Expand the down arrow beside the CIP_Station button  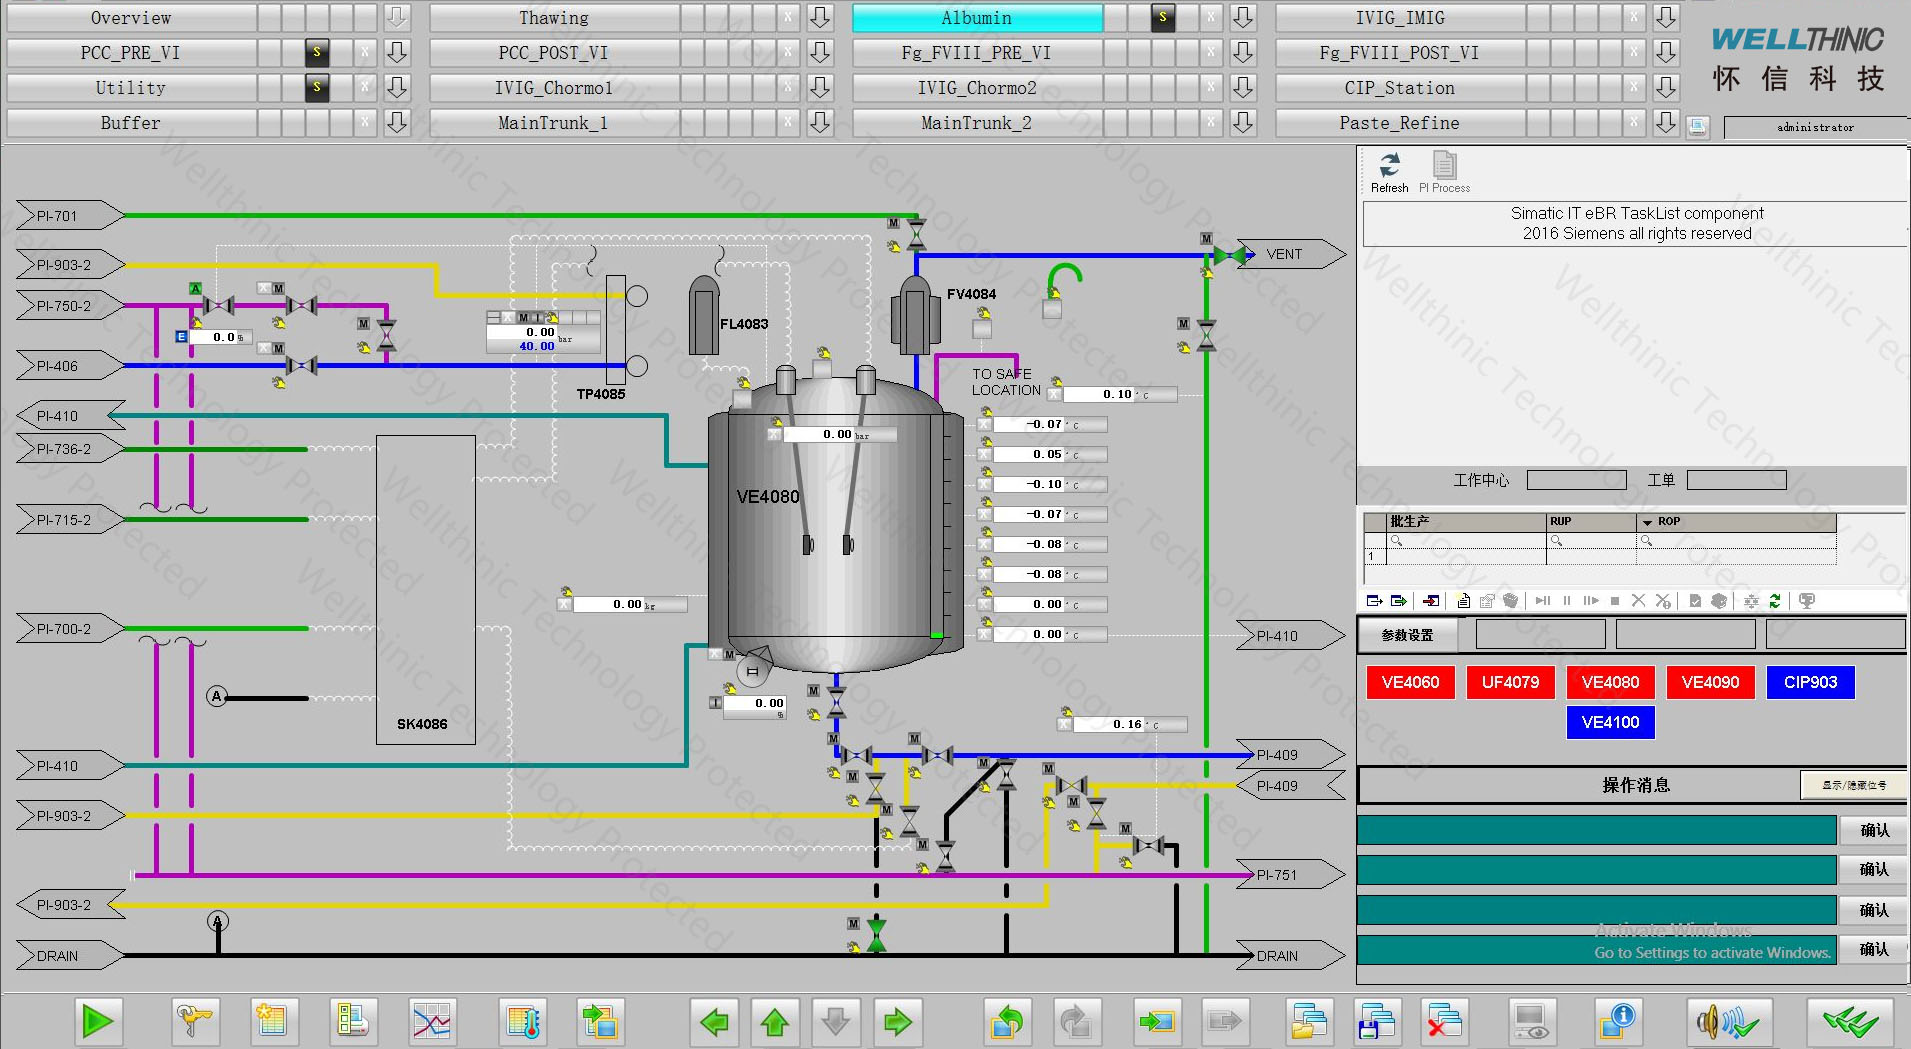[1666, 88]
